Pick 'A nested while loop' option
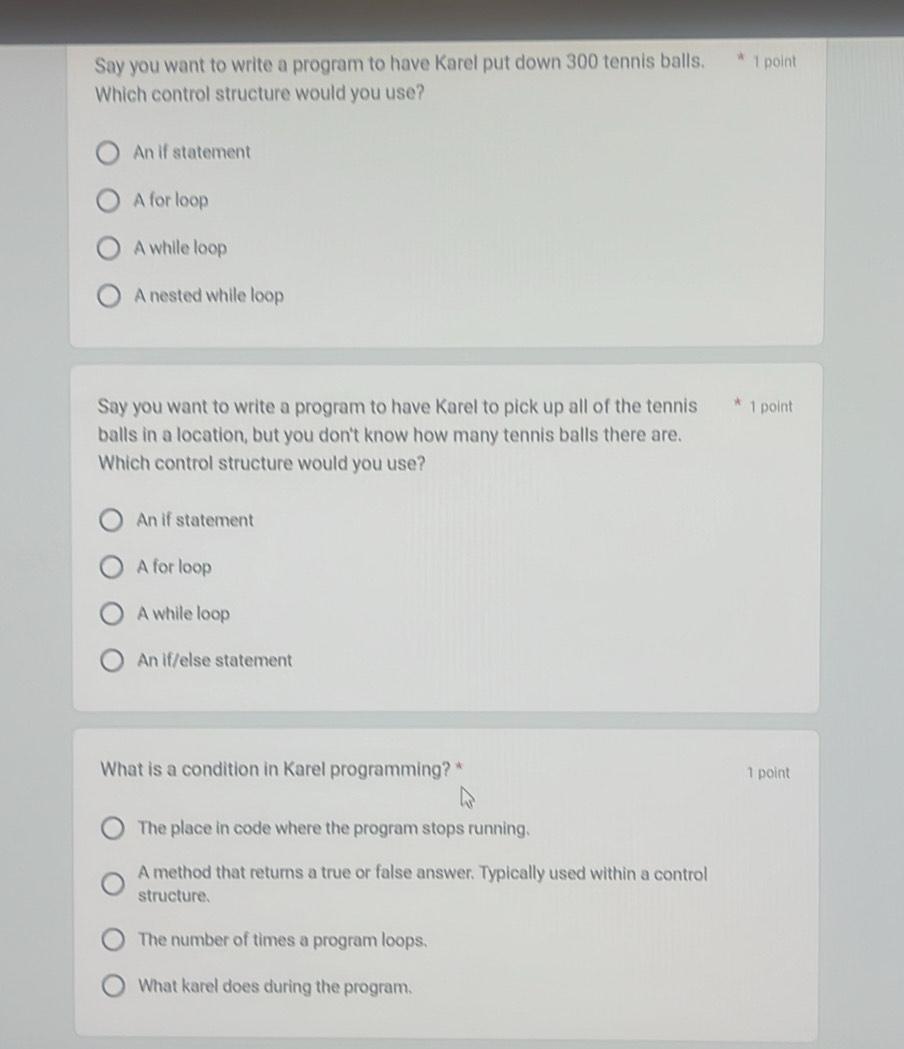The height and width of the screenshot is (1049, 904). tap(110, 296)
